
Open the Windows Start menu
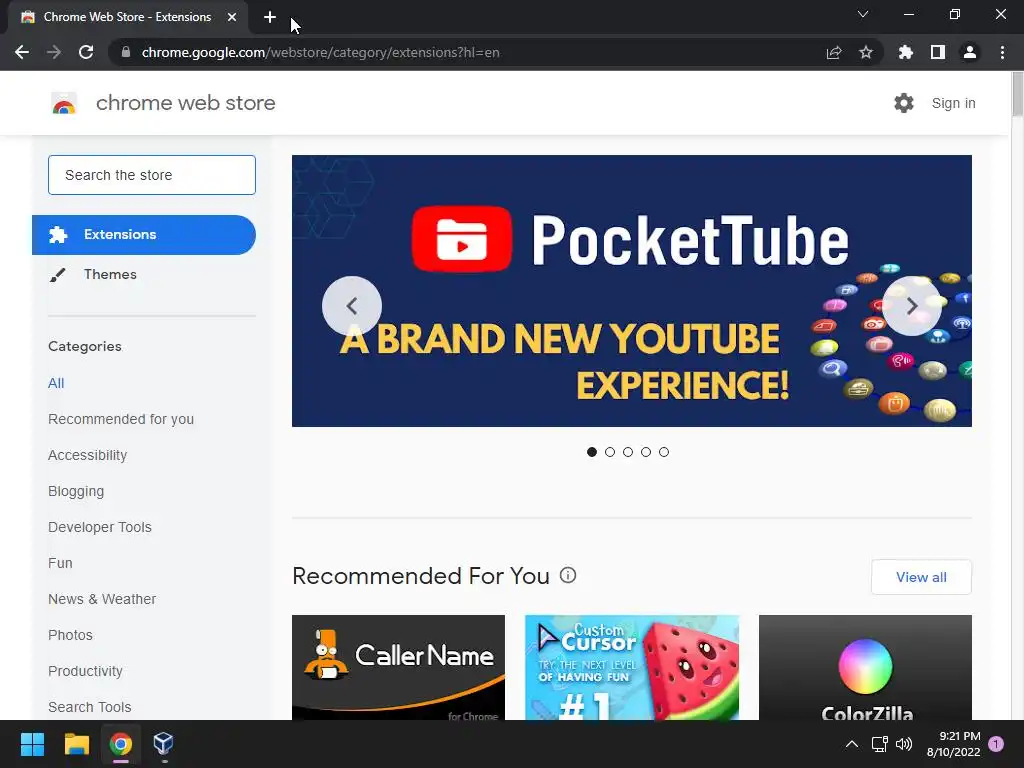[x=32, y=744]
